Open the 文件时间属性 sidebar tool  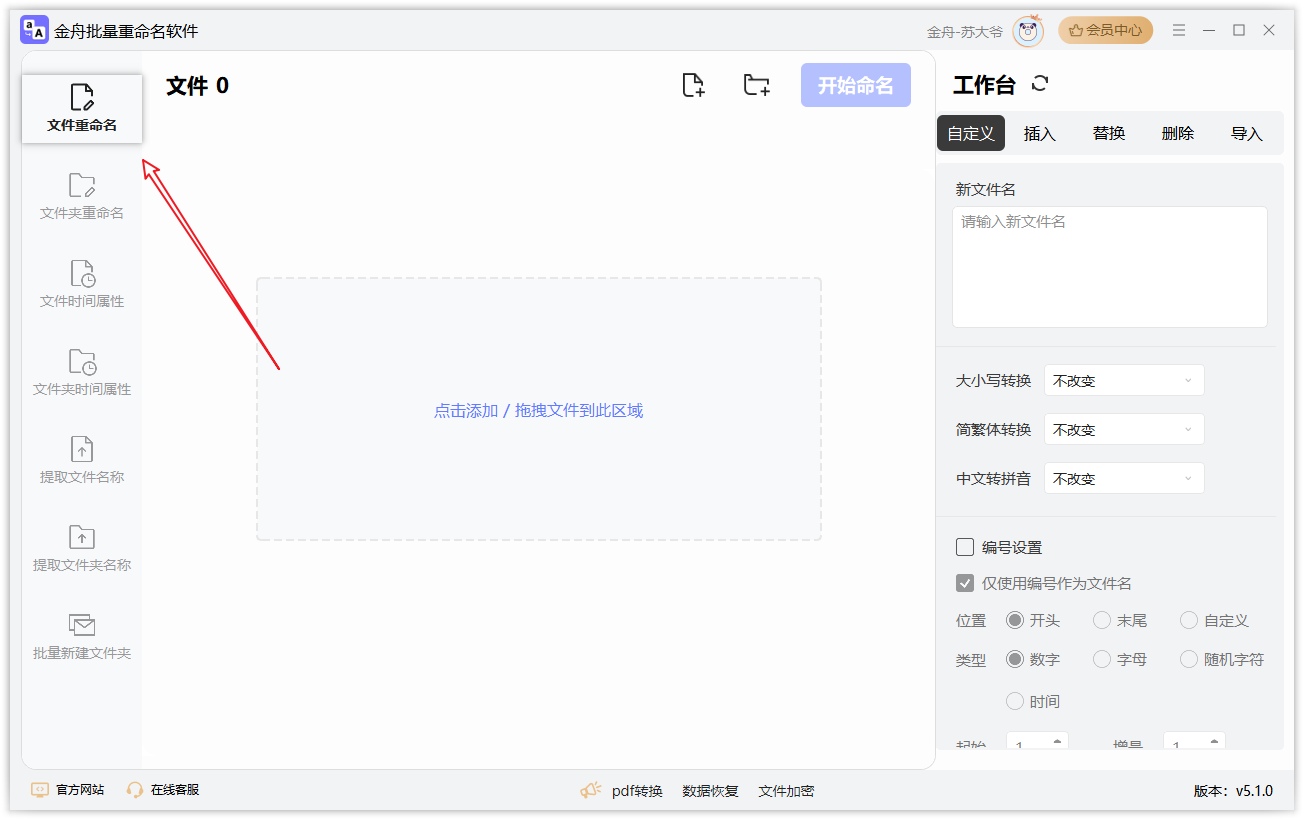click(82, 285)
